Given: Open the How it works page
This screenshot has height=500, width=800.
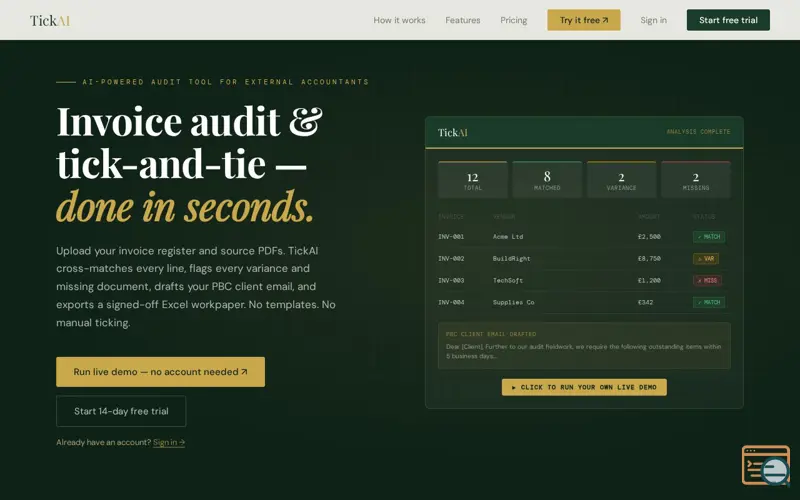Looking at the screenshot, I should (x=399, y=20).
